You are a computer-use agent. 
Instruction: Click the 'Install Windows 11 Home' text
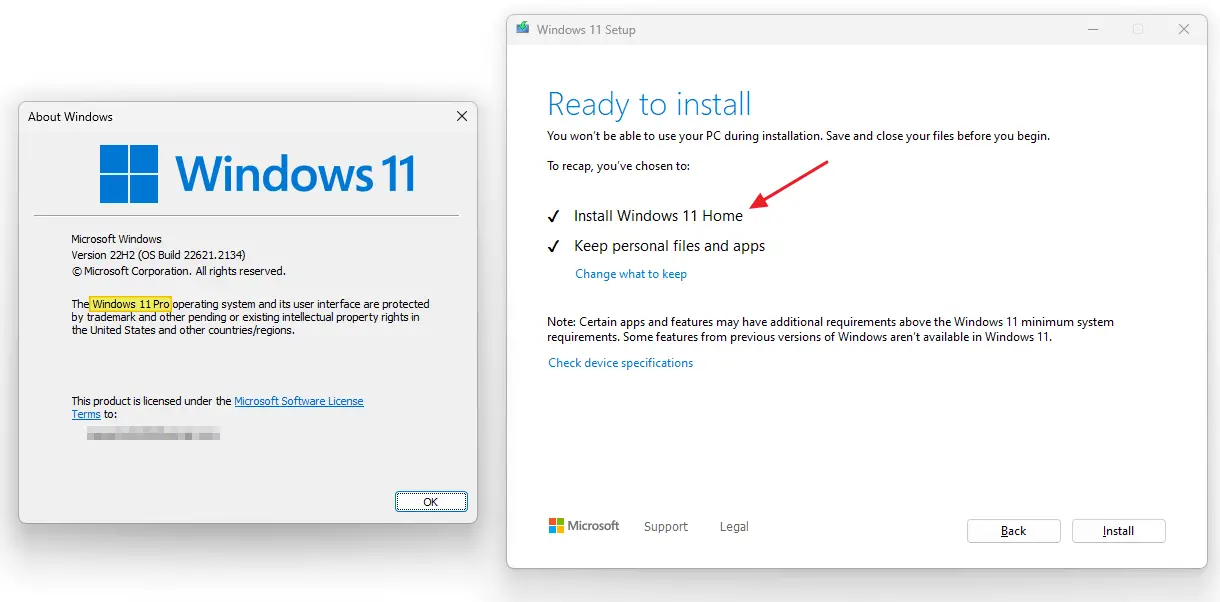coord(658,216)
